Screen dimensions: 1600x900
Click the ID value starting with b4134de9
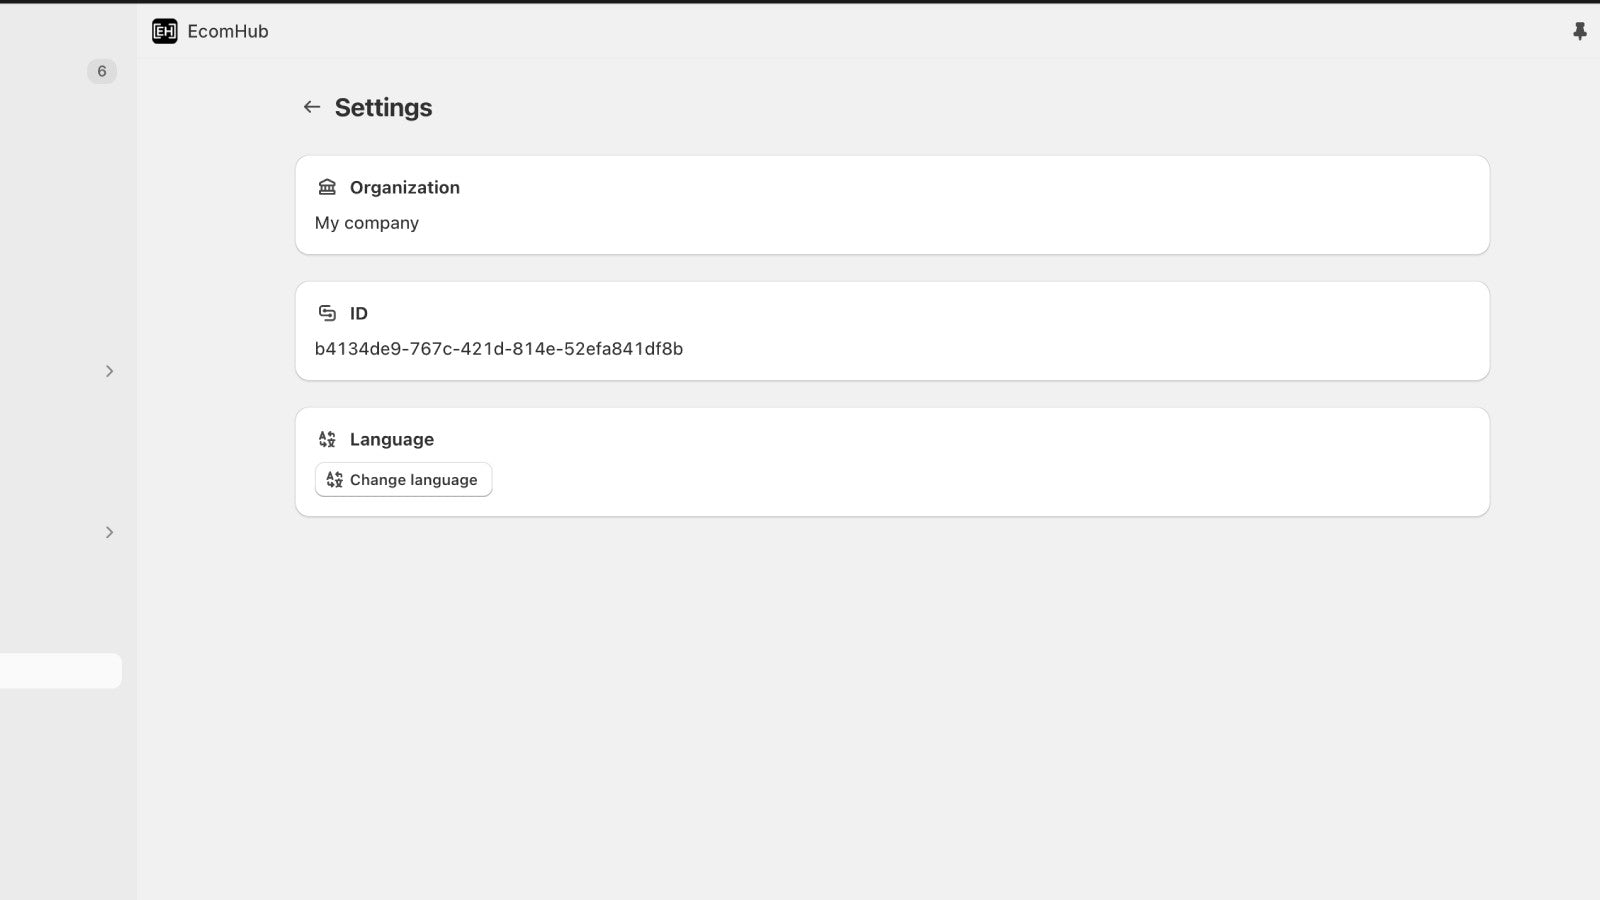coord(499,349)
